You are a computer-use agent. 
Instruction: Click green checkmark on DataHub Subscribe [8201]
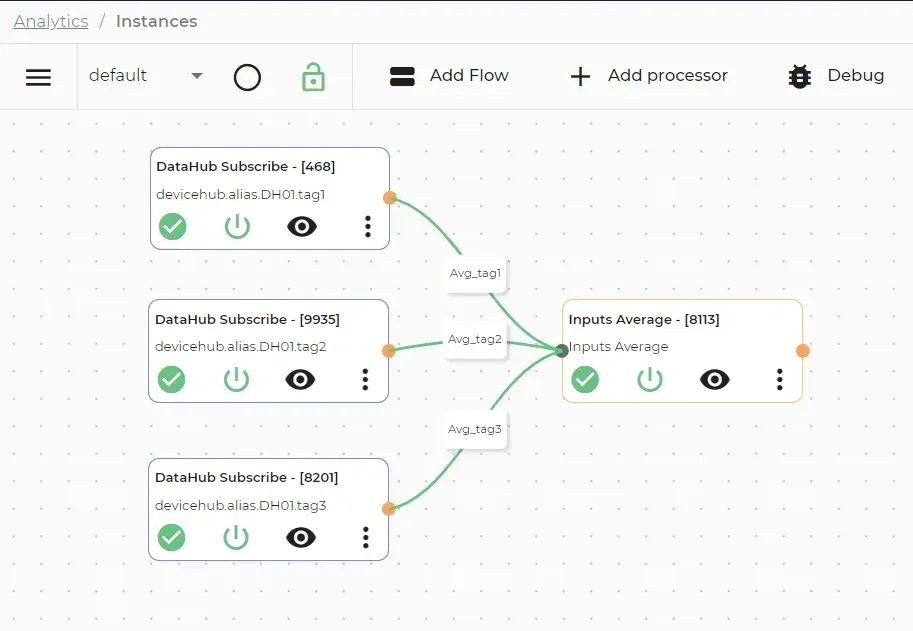[x=172, y=537]
